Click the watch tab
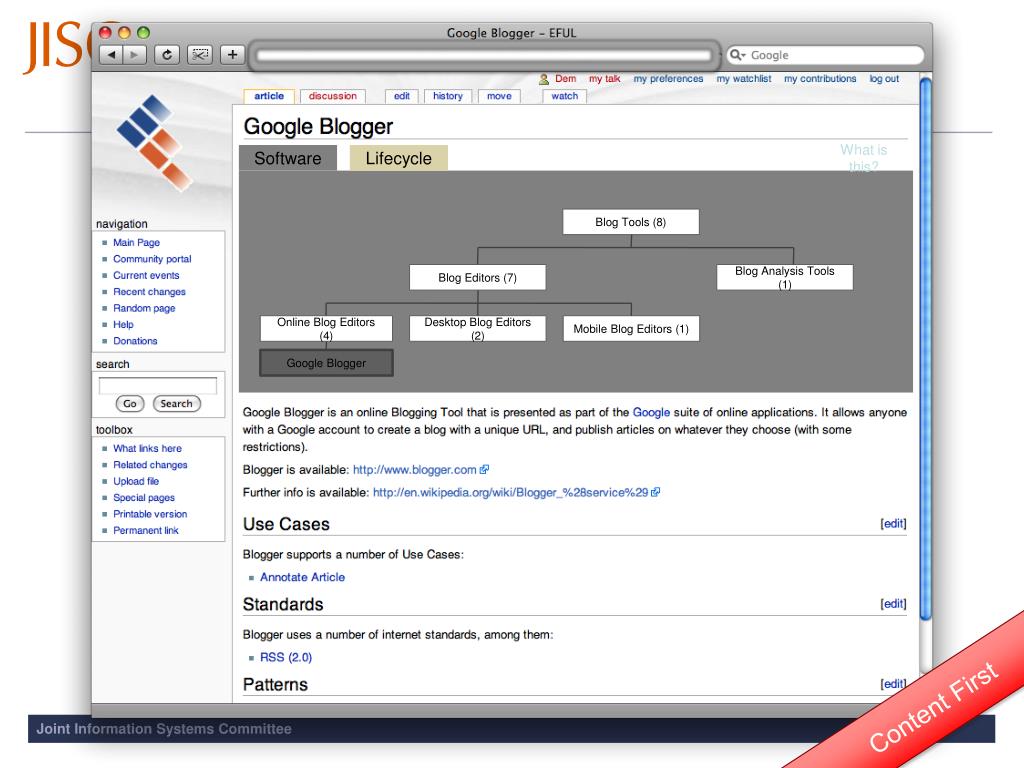1024x768 pixels. pos(565,96)
